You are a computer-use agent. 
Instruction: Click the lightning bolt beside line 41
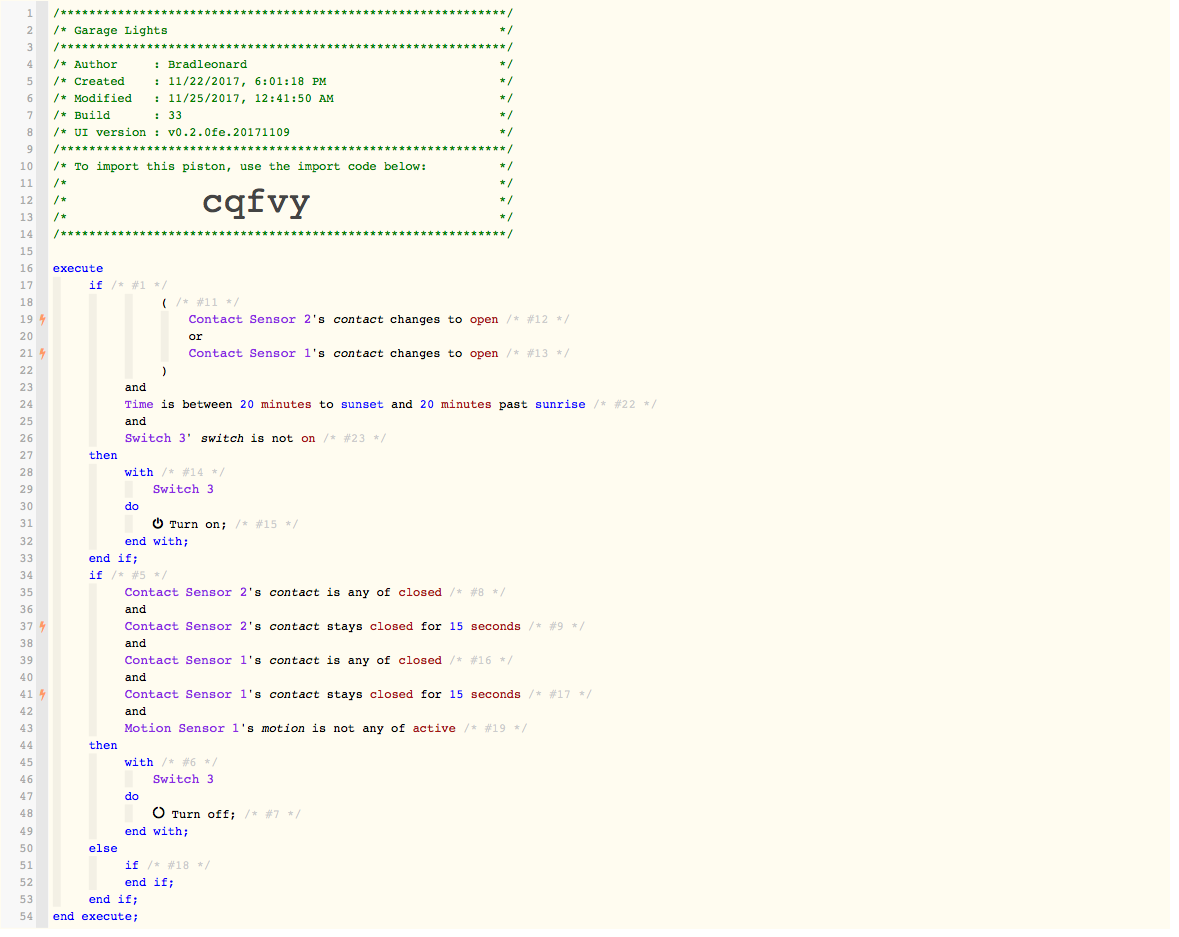pos(43,695)
